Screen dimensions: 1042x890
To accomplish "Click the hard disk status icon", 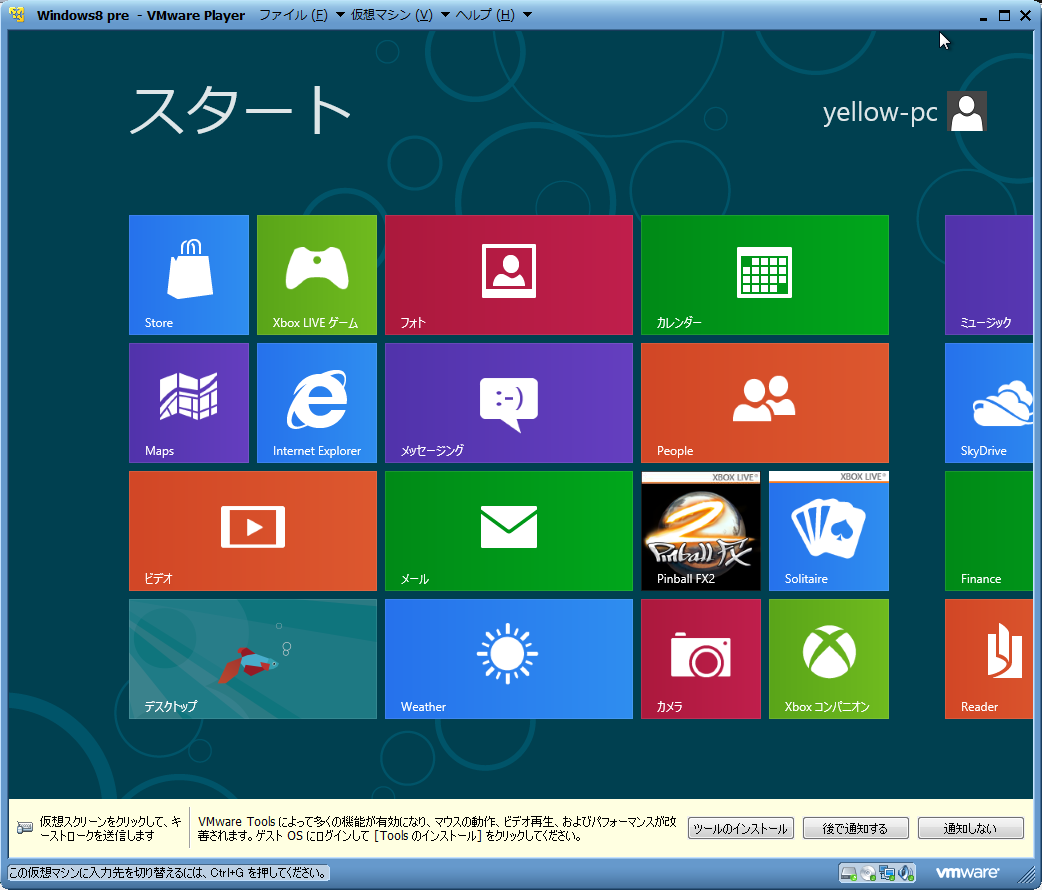I will click(849, 873).
